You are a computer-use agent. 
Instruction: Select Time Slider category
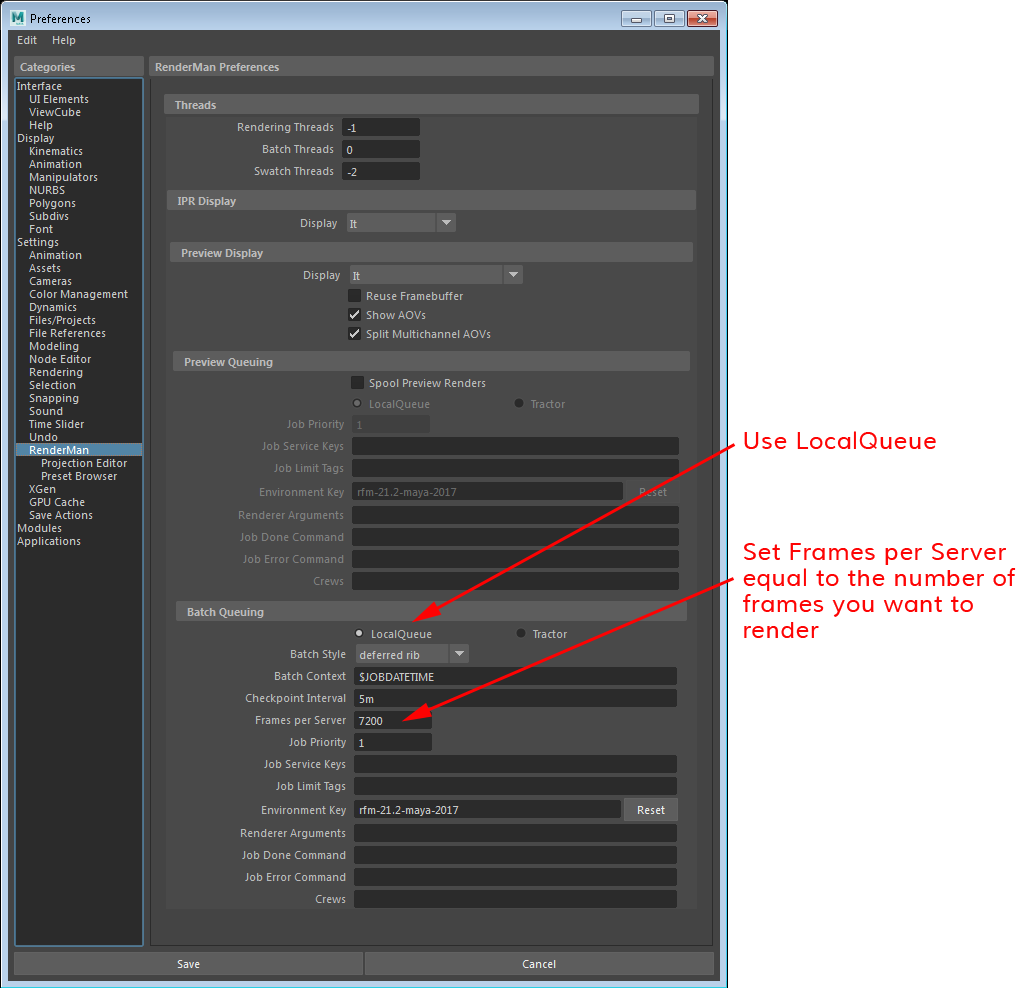56,424
